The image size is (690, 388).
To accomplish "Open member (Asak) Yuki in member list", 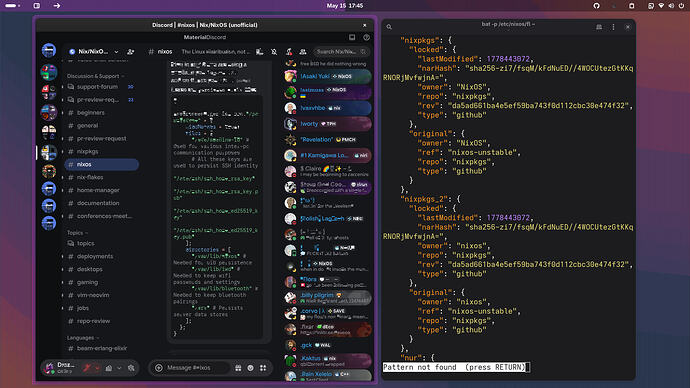I will [327, 77].
